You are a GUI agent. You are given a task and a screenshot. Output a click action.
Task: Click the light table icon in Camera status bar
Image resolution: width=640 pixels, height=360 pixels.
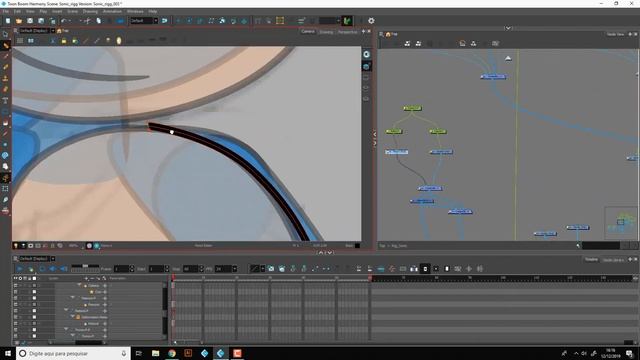point(16,246)
